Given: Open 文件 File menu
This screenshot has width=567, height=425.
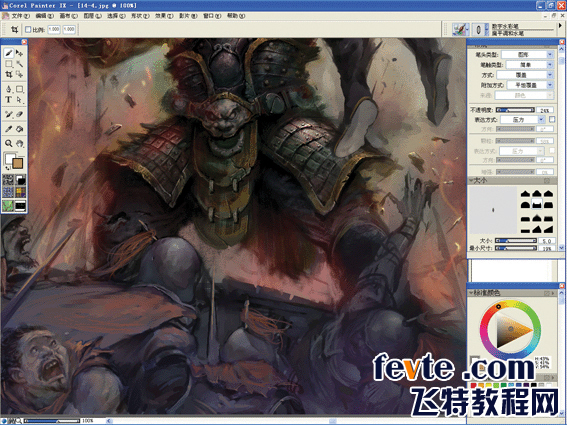Looking at the screenshot, I should point(20,16).
